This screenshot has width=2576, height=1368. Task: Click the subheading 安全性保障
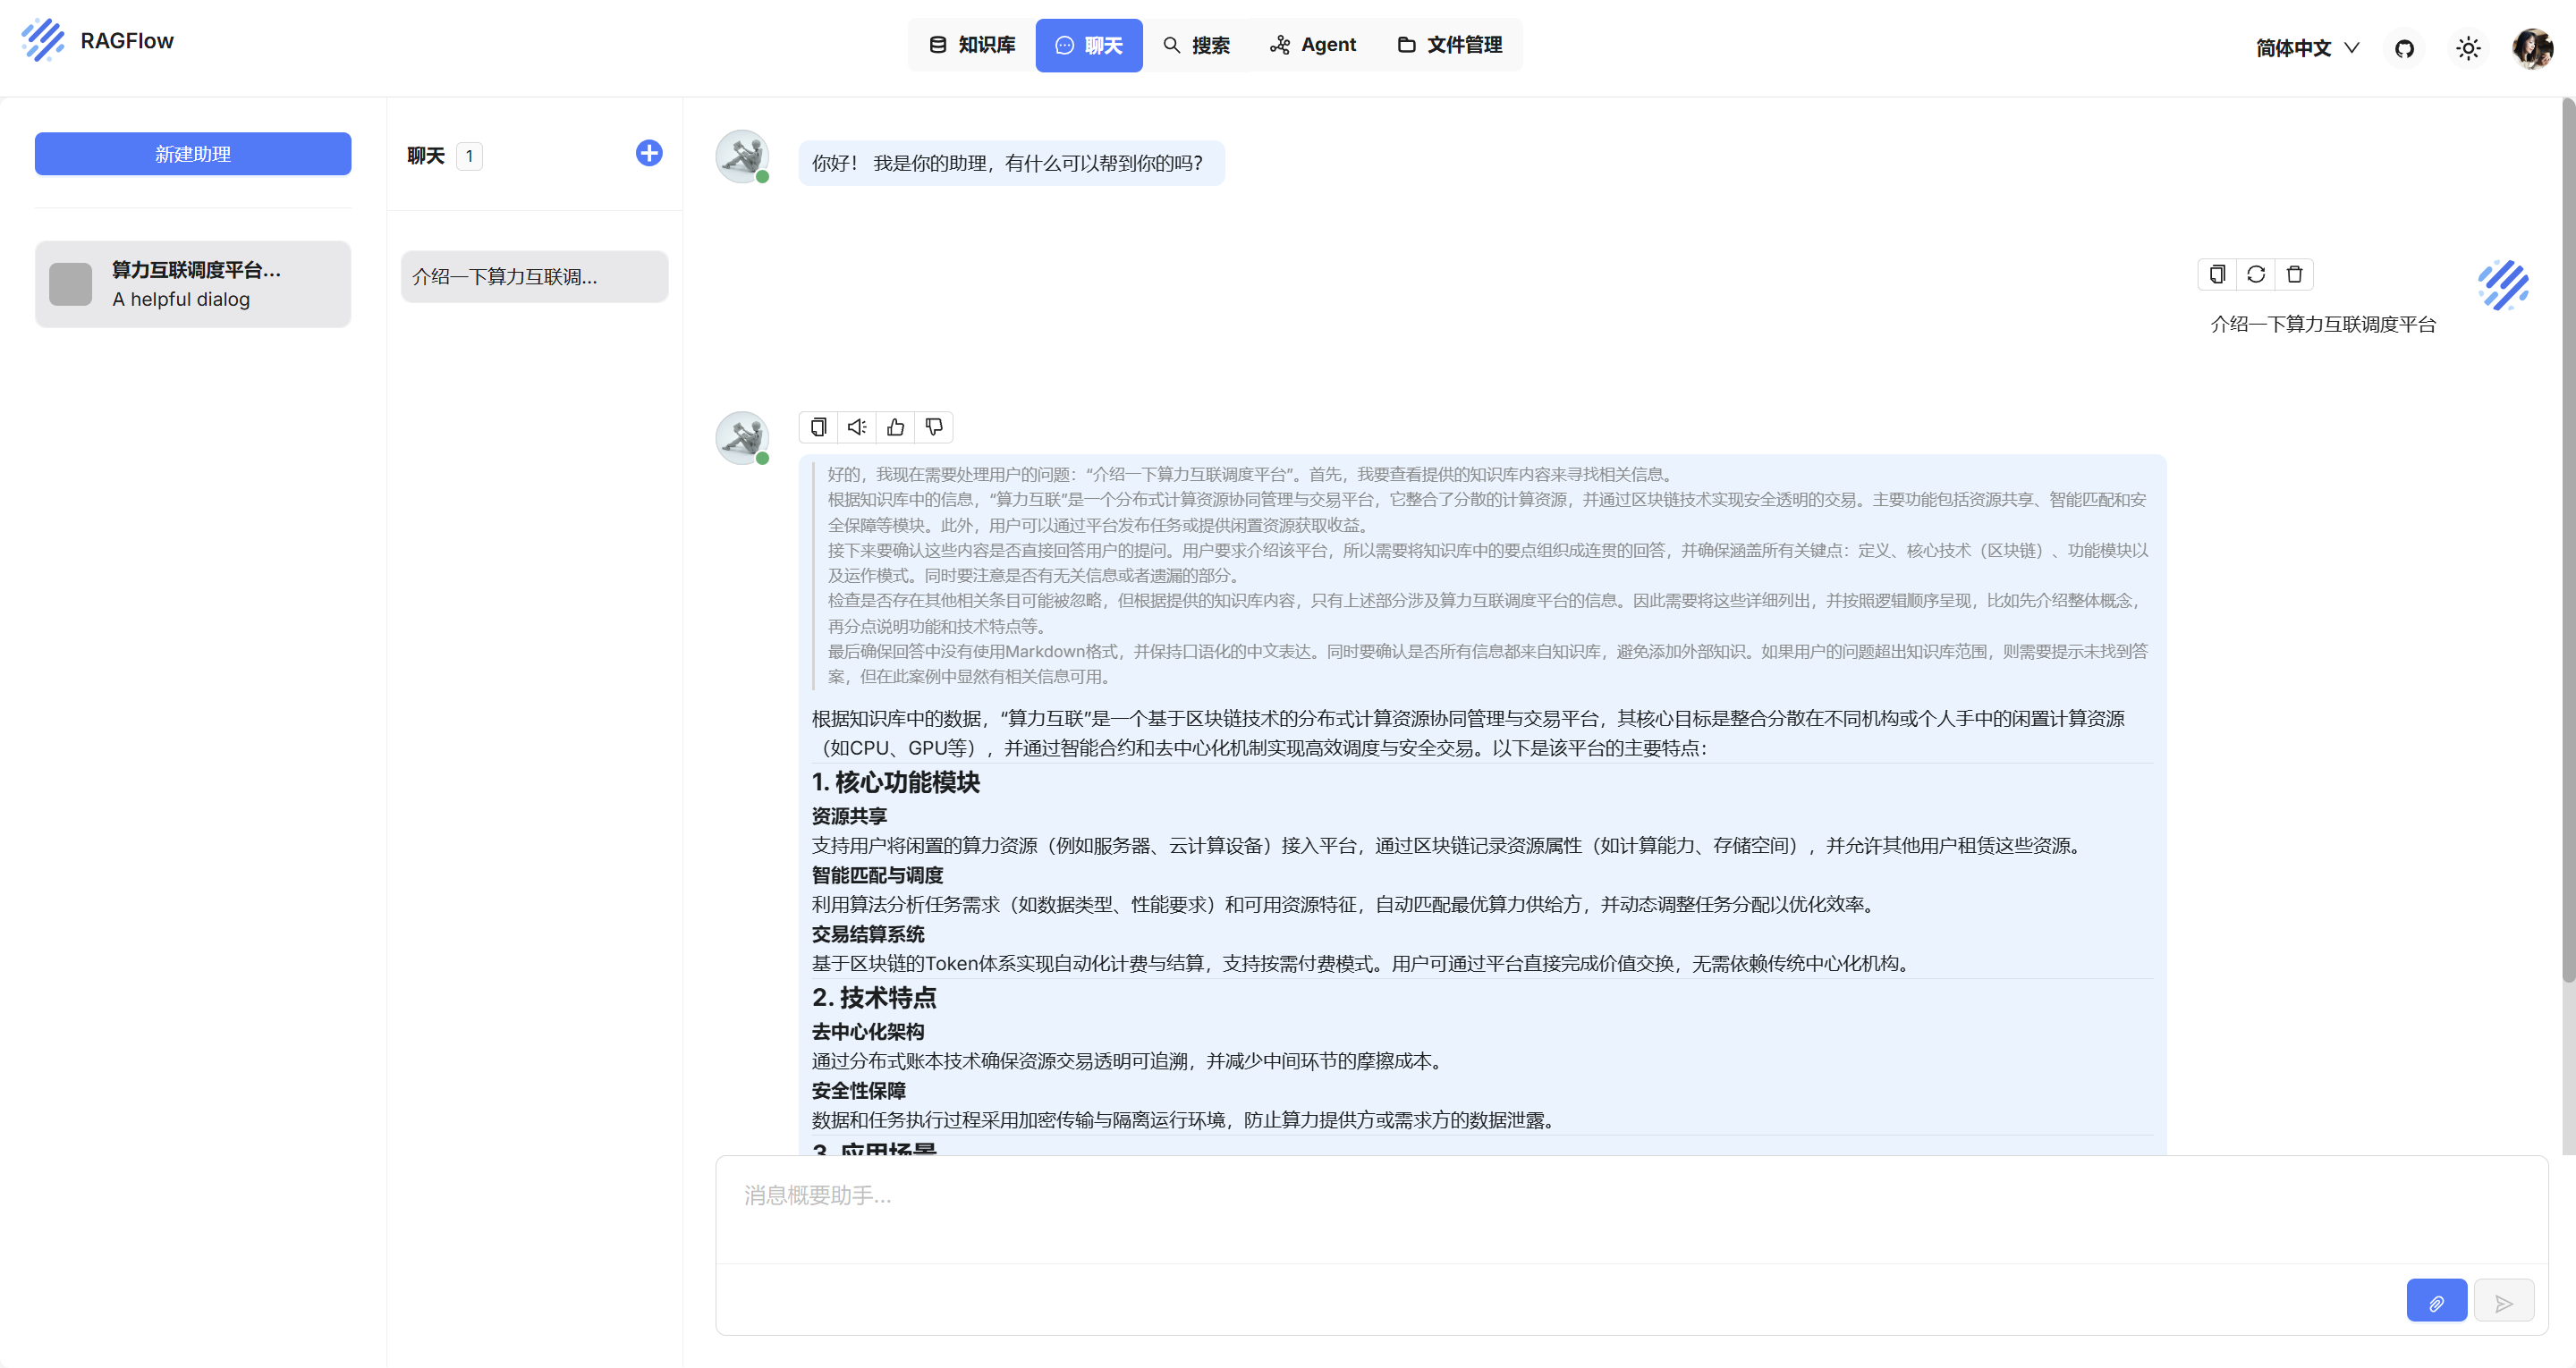point(858,1091)
